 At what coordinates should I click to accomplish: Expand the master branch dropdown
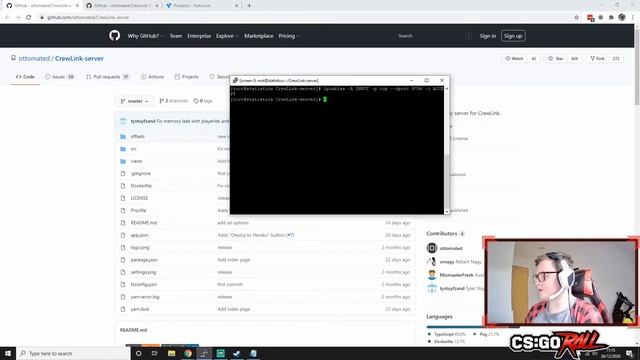[x=134, y=101]
